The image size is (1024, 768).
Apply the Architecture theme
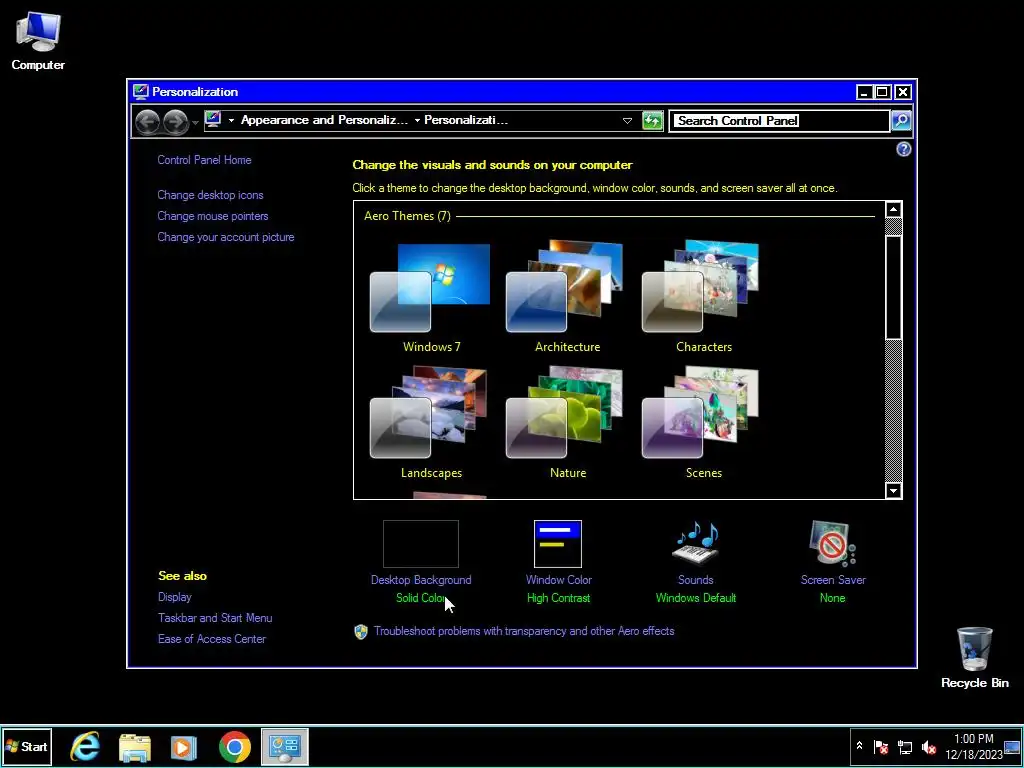point(566,297)
